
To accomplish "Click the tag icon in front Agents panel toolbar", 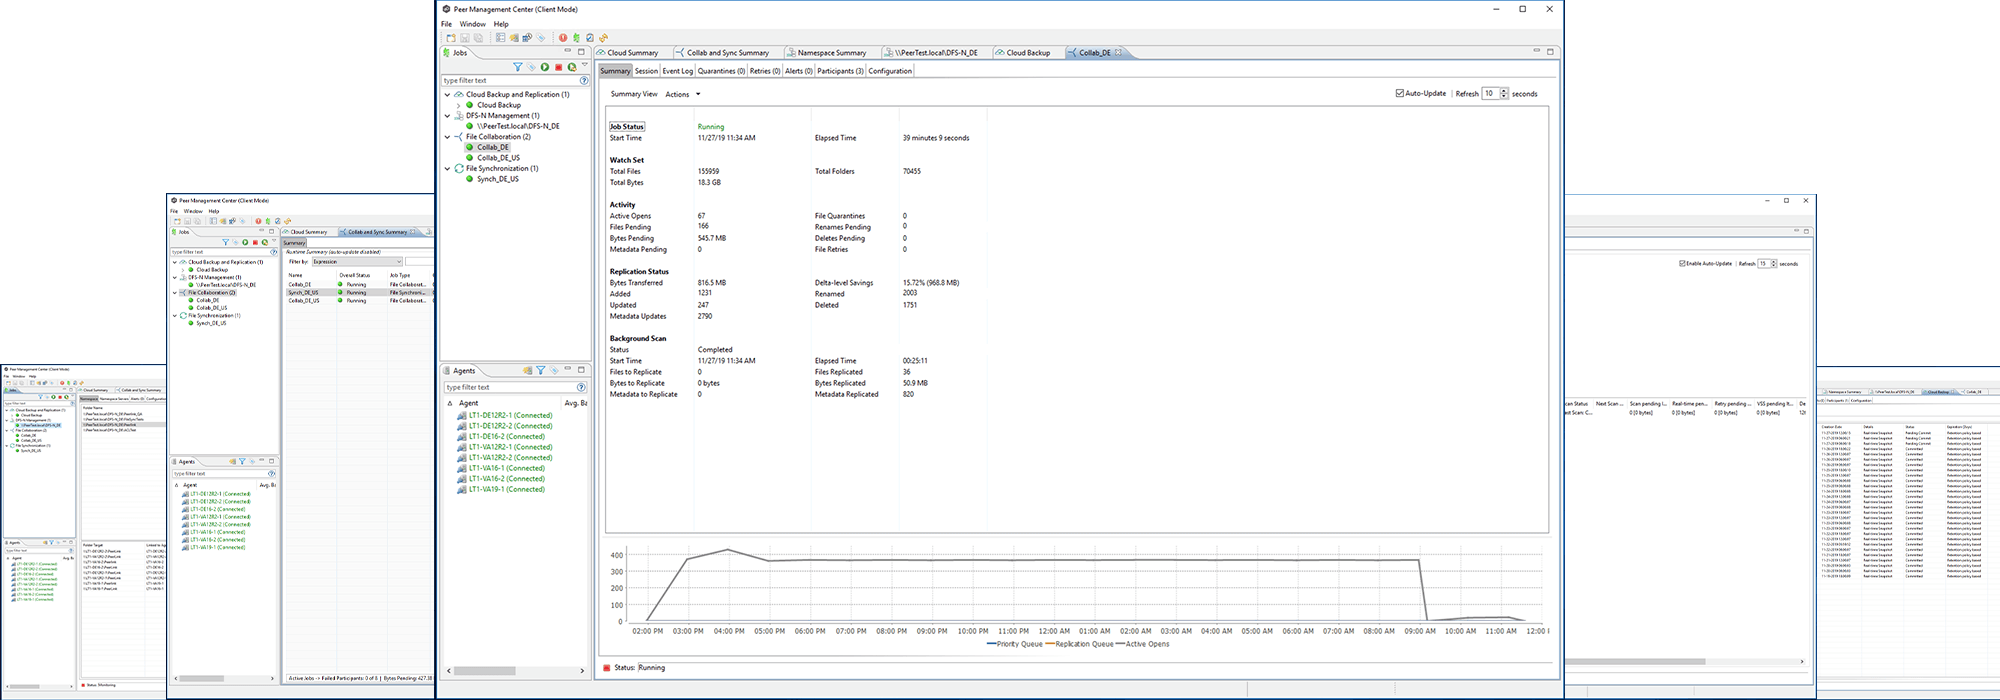I will [554, 370].
